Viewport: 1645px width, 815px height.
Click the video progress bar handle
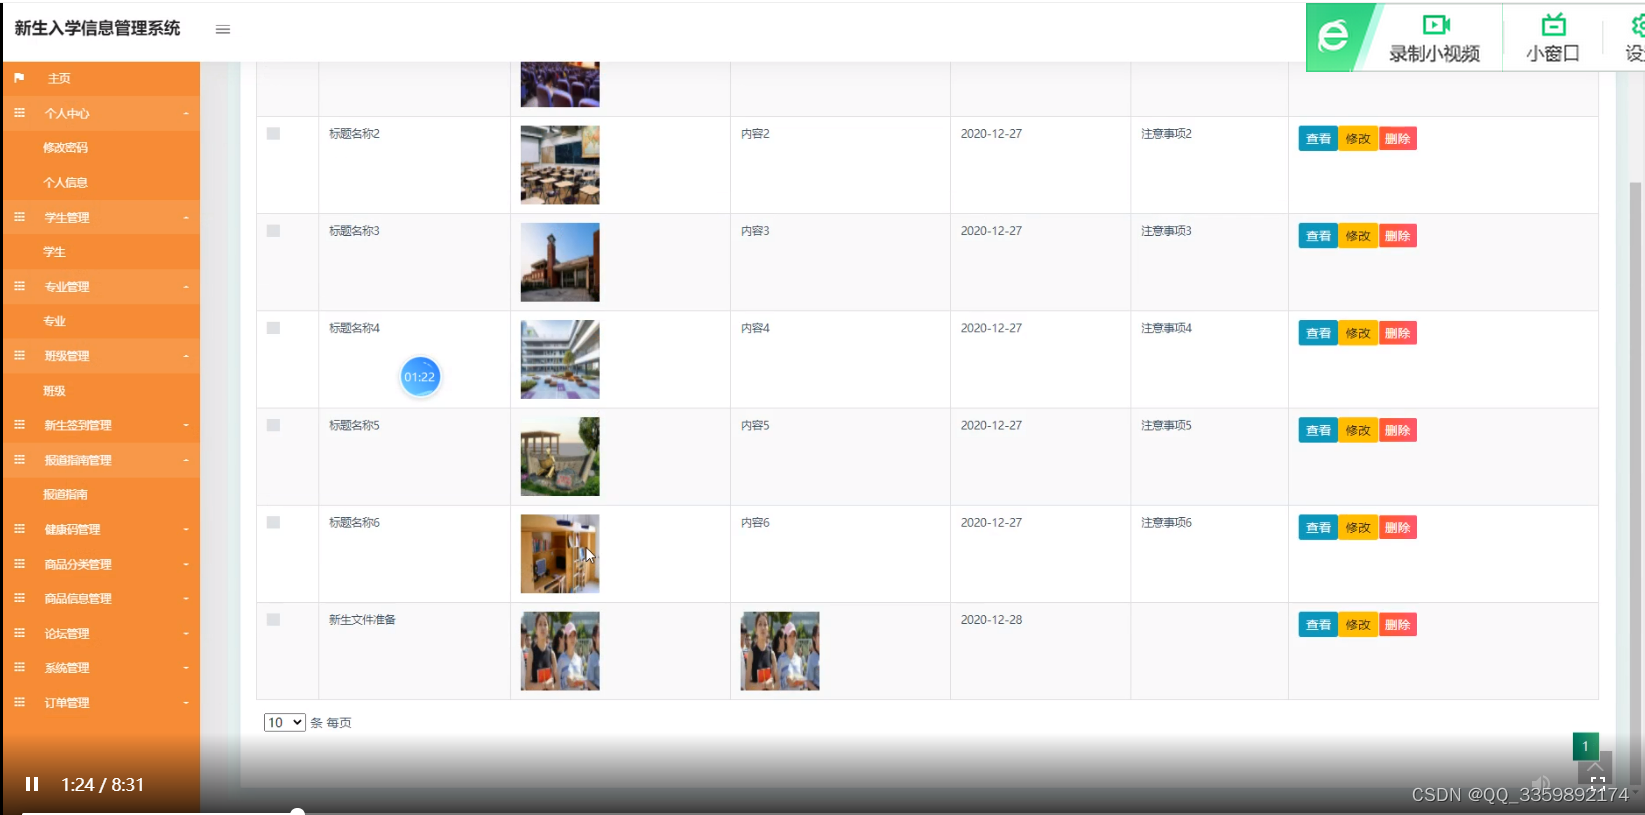point(297,811)
